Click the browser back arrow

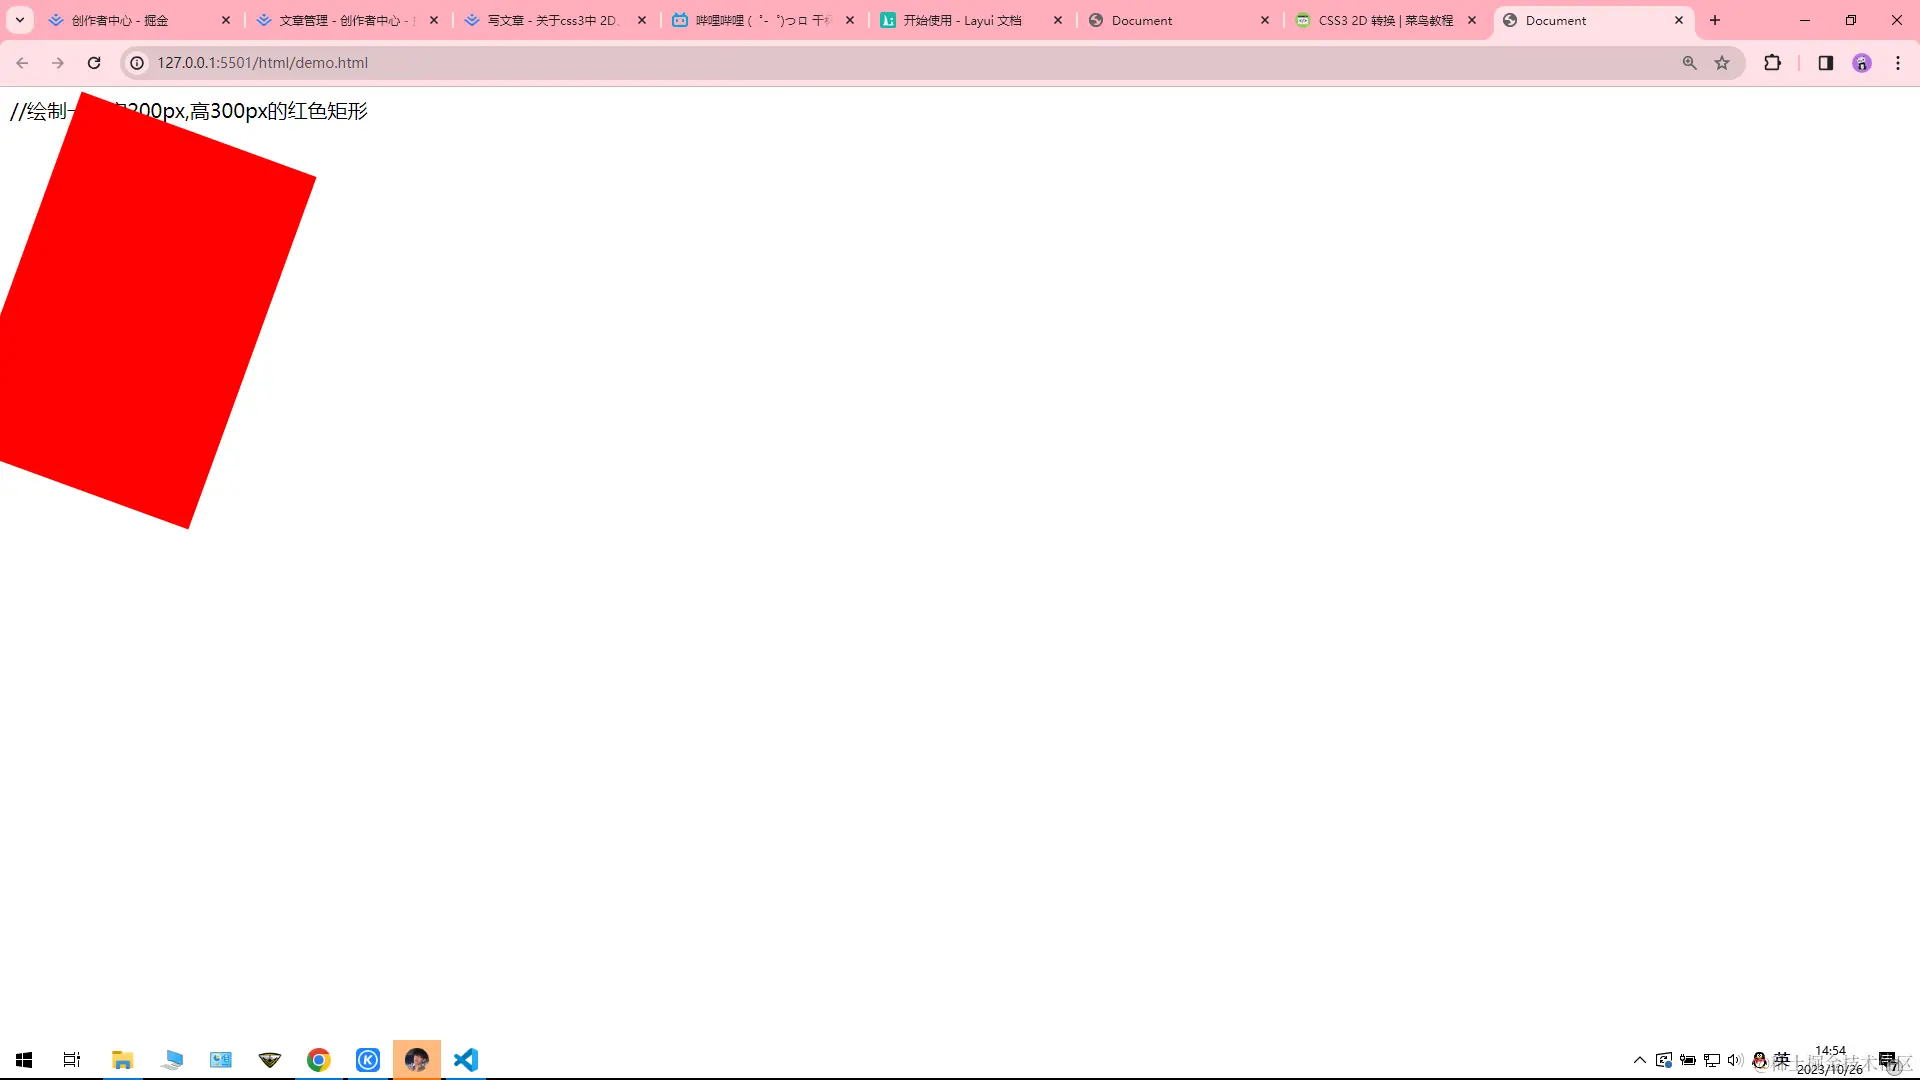[22, 63]
